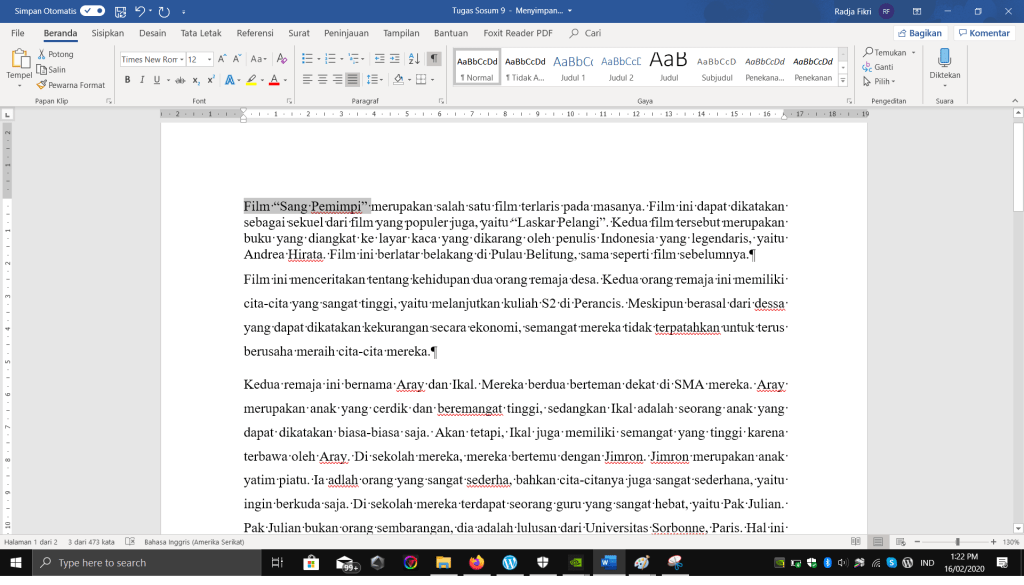This screenshot has height=585, width=1024.
Task: Click the Komentar button
Action: (984, 33)
